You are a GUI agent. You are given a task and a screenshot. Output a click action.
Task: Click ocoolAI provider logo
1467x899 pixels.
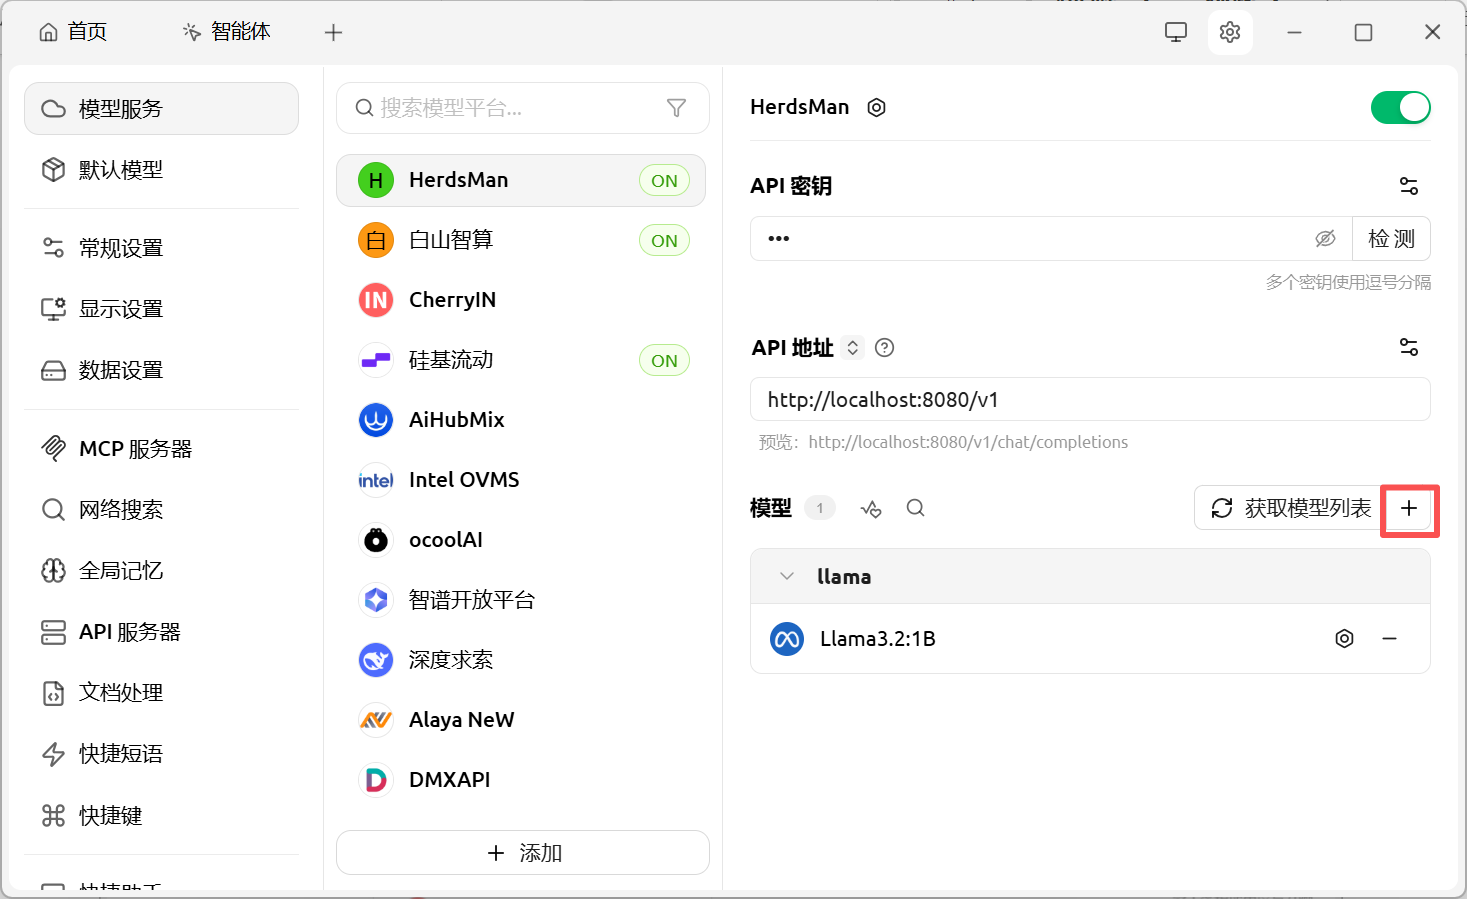(x=376, y=540)
